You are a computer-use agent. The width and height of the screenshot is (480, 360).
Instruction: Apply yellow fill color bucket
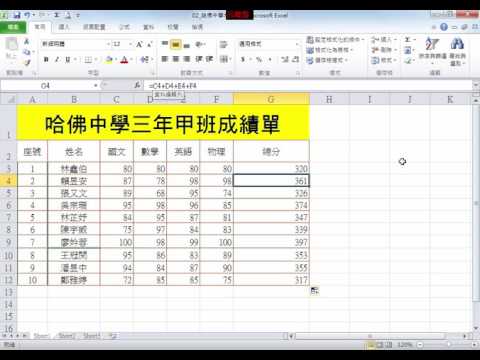tap(108, 60)
